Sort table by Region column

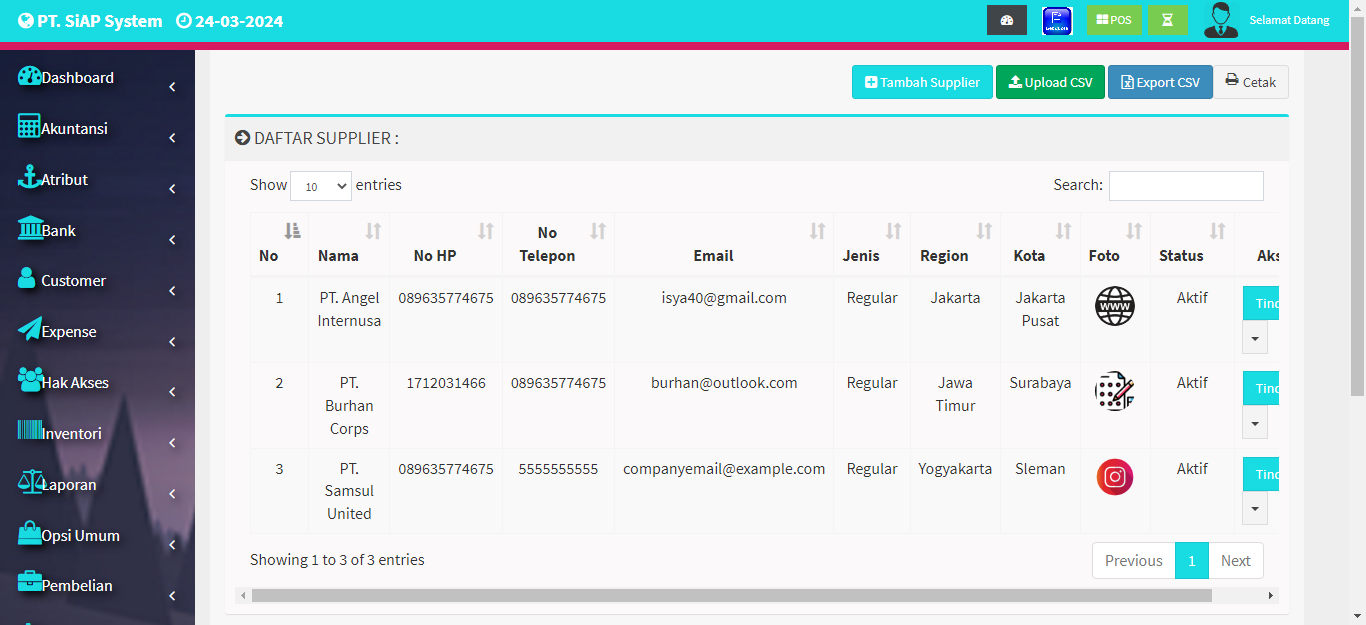[x=955, y=244]
